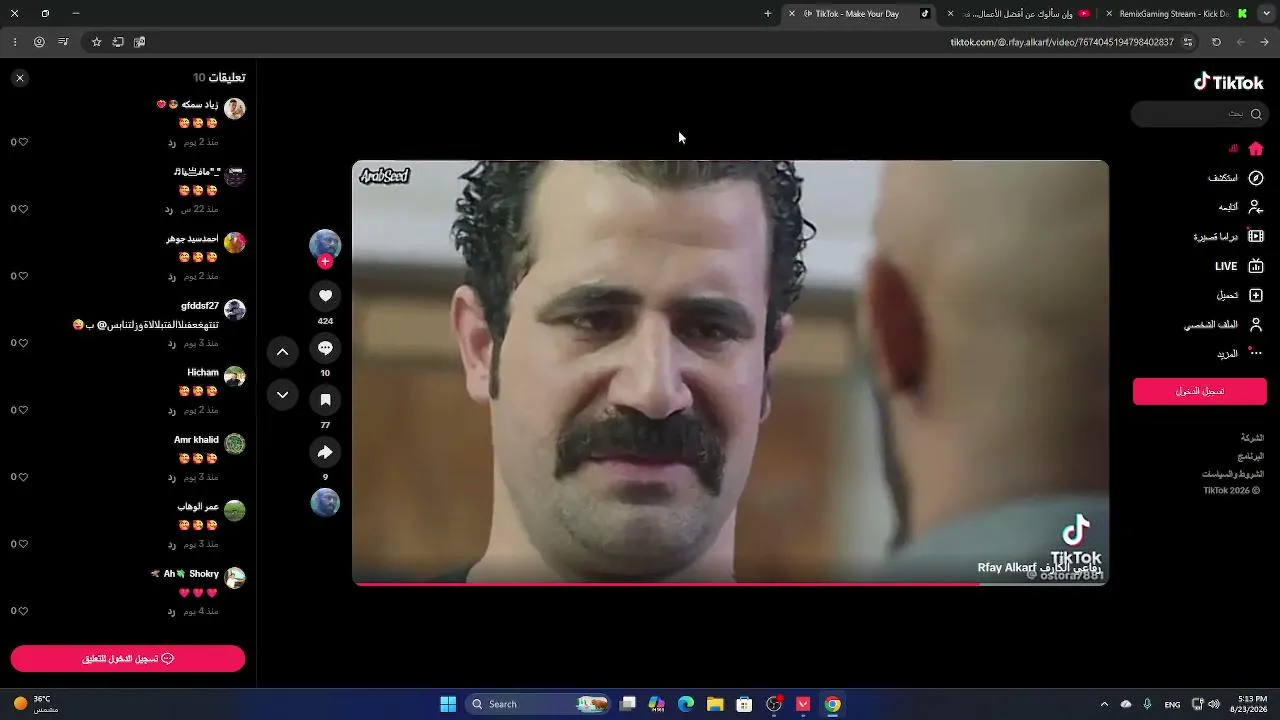Viewport: 1280px width, 720px height.
Task: Open the Profile person icon
Action: (1256, 325)
